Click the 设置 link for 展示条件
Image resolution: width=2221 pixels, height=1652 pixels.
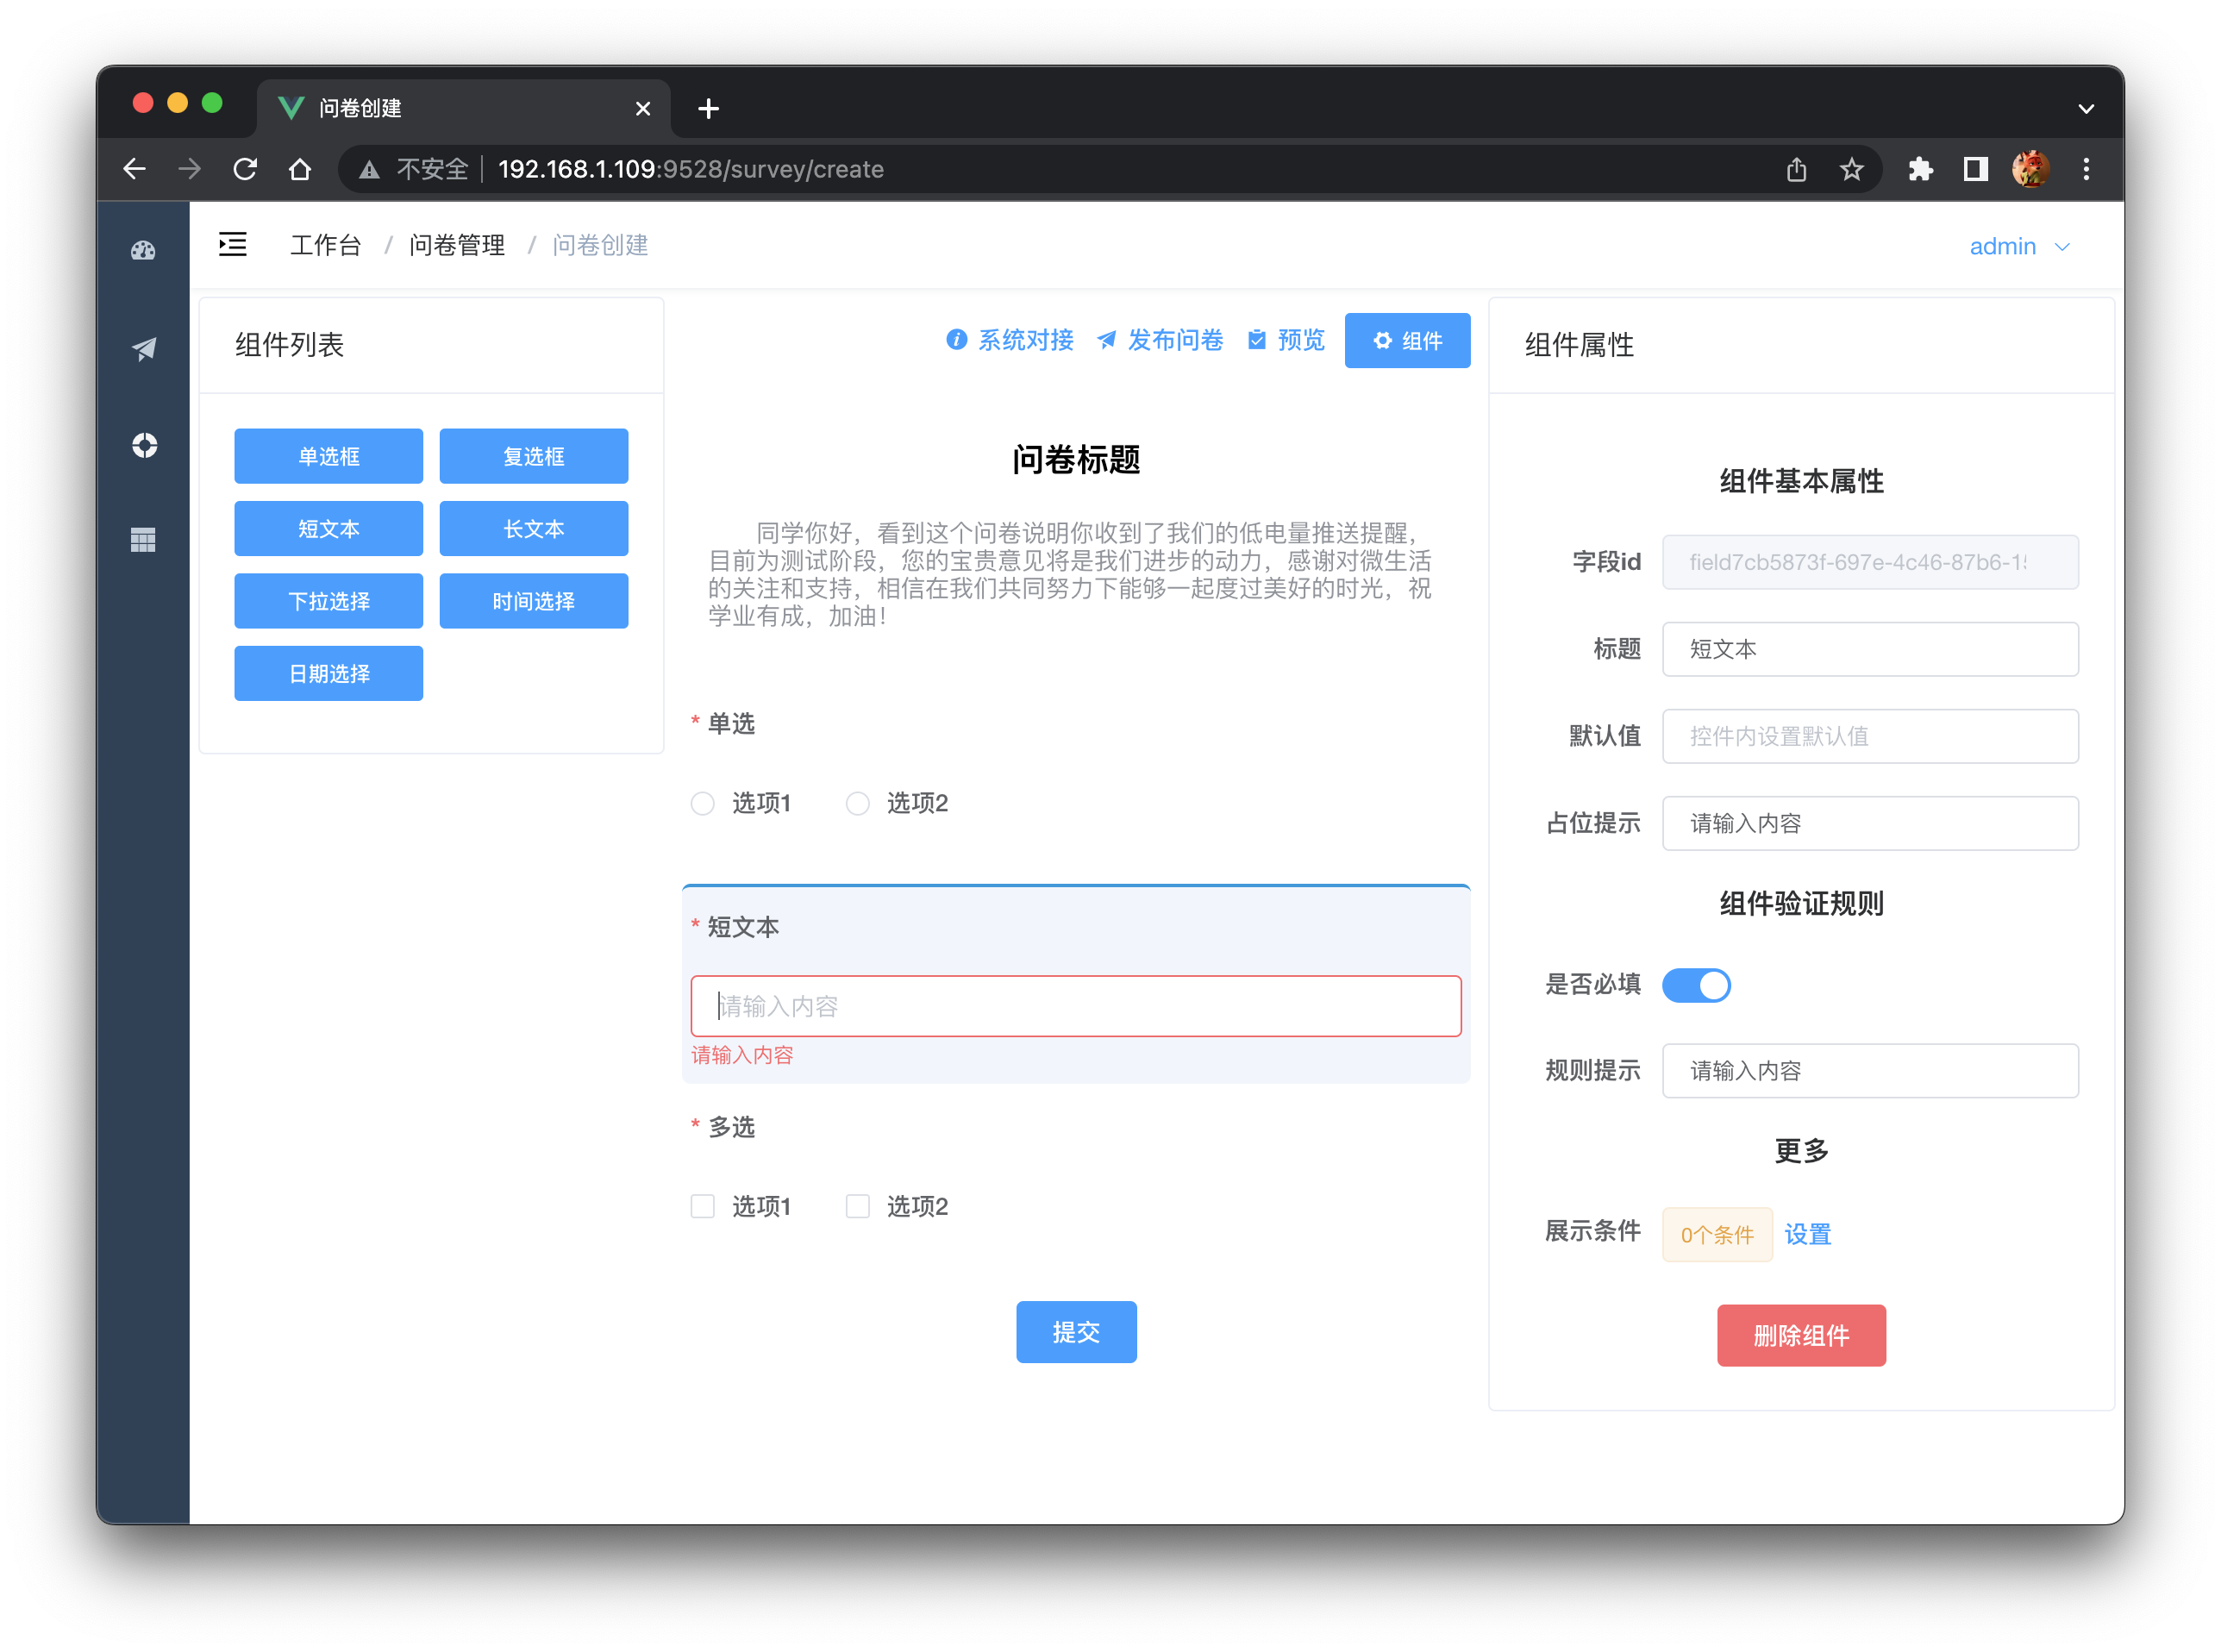point(1807,1234)
